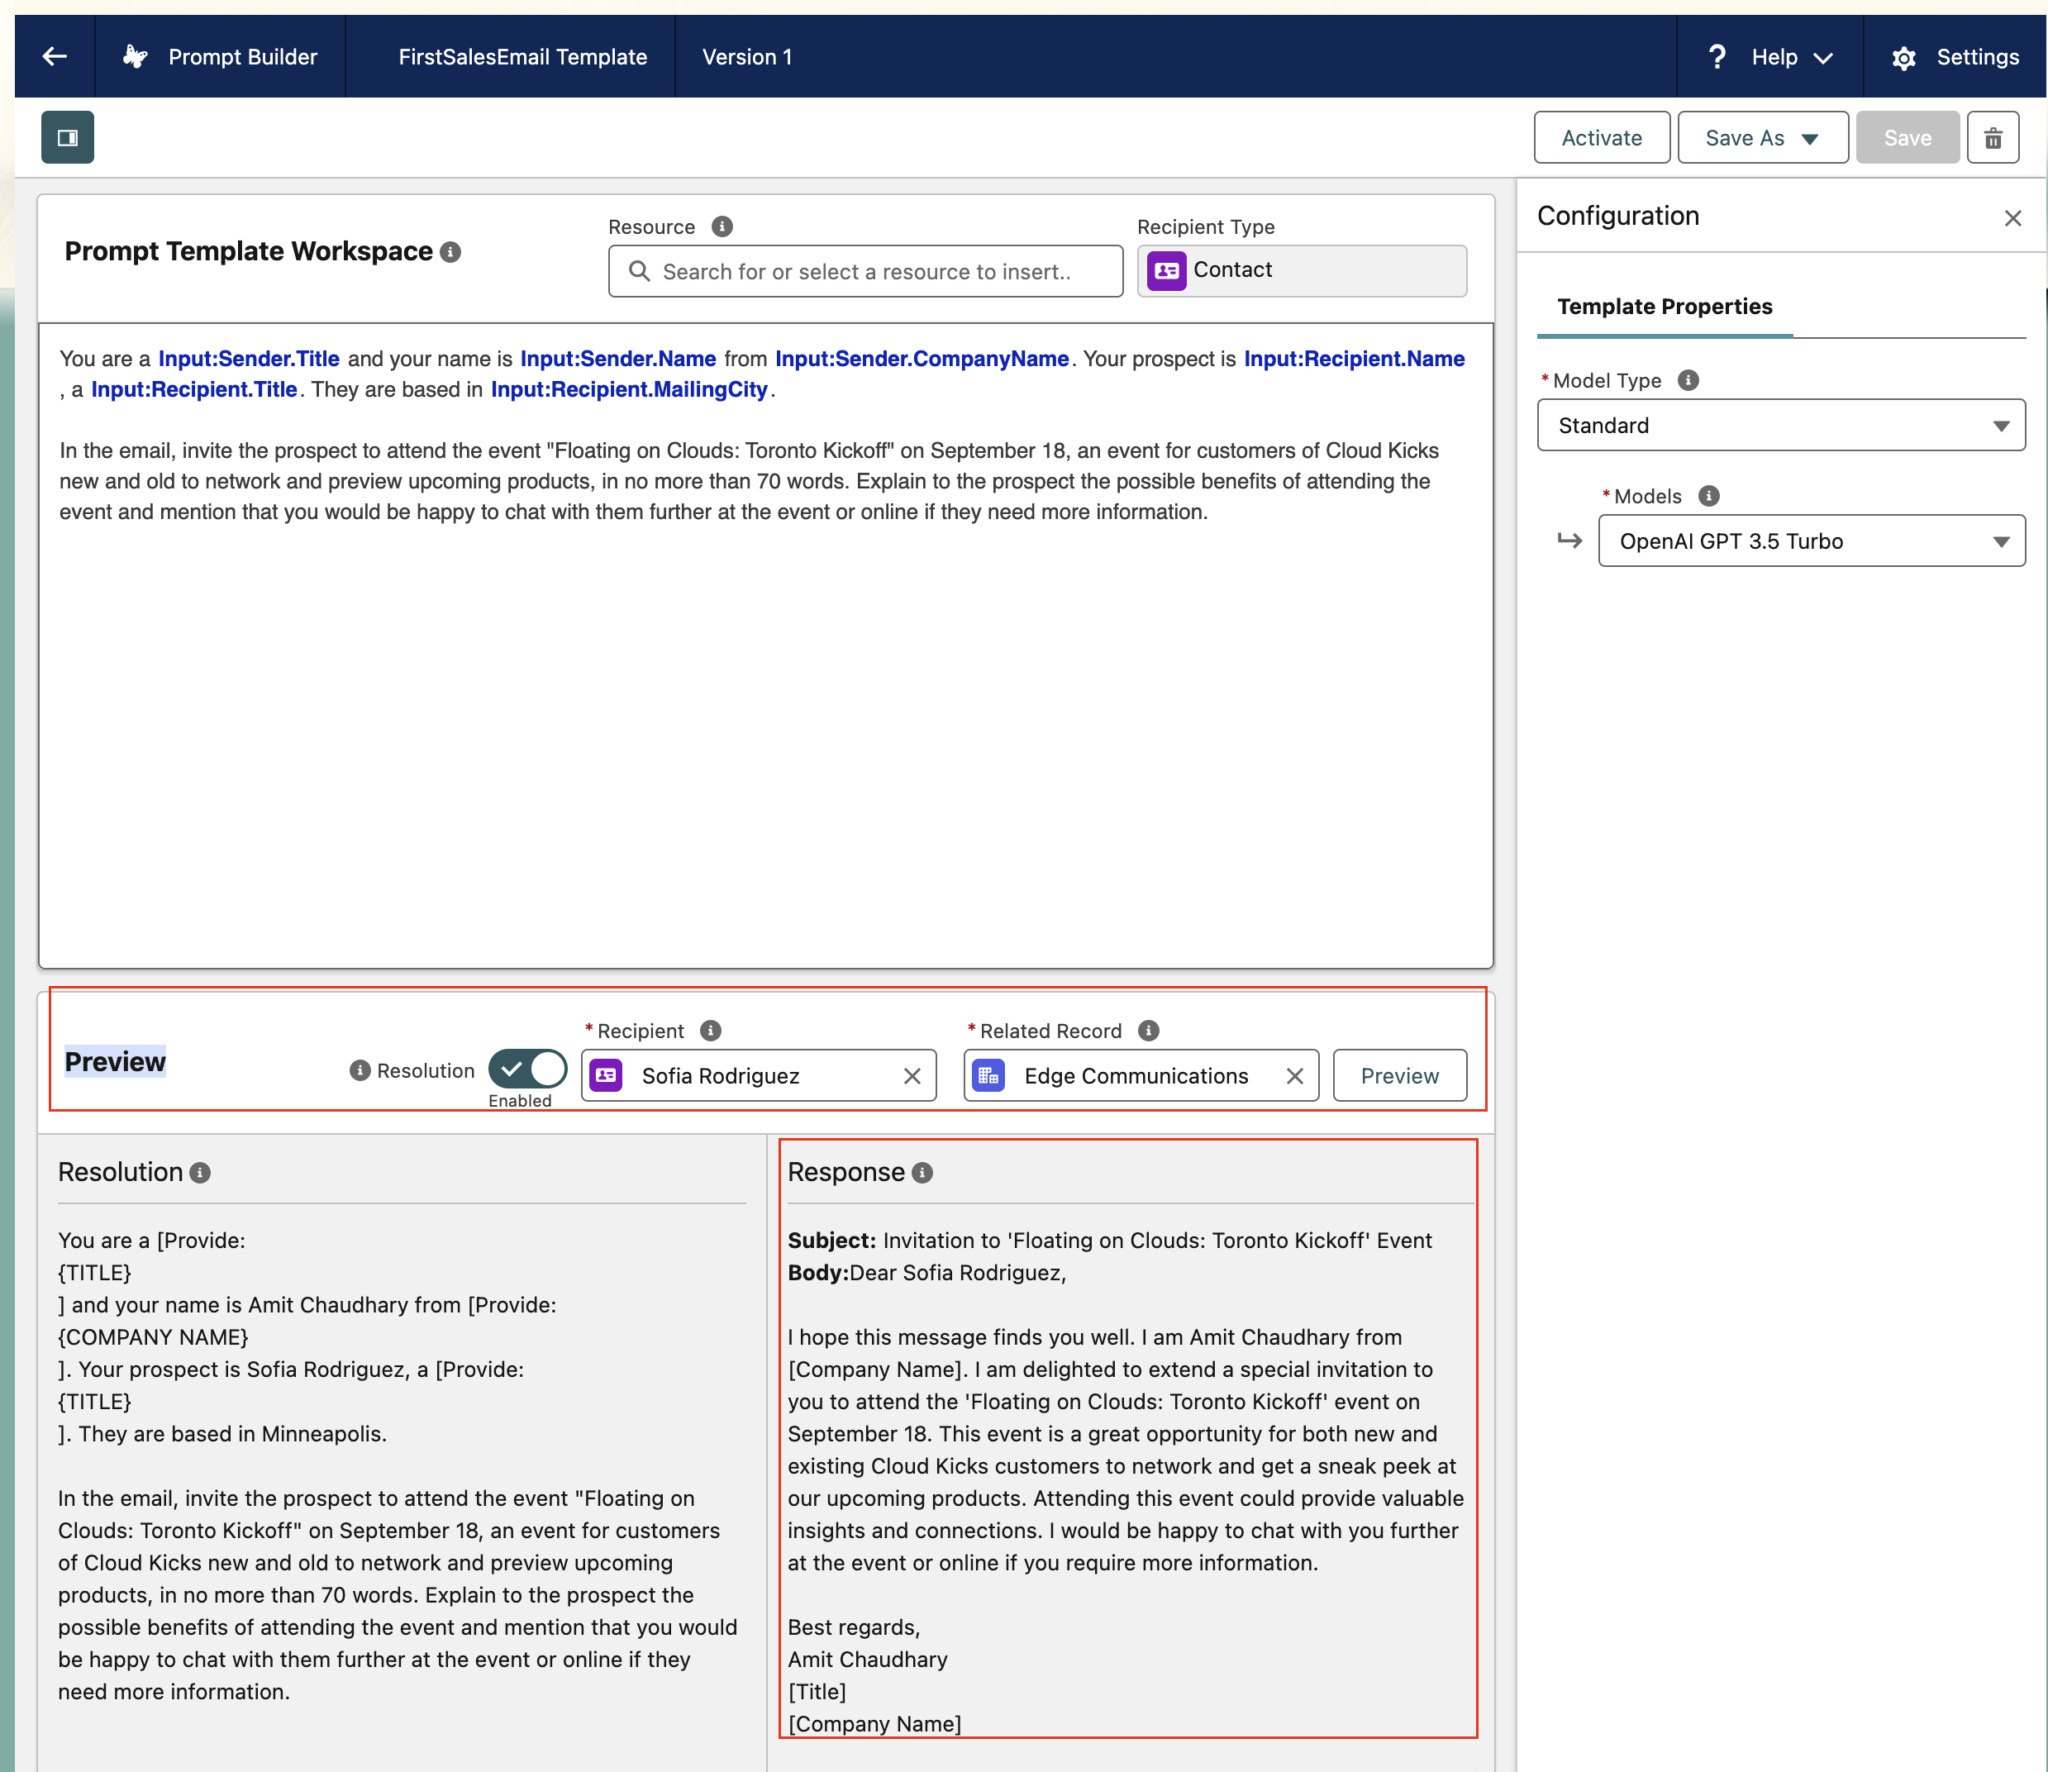
Task: Open the Models dropdown showing OpenAI GPT 3.5 Turbo
Action: point(1809,541)
